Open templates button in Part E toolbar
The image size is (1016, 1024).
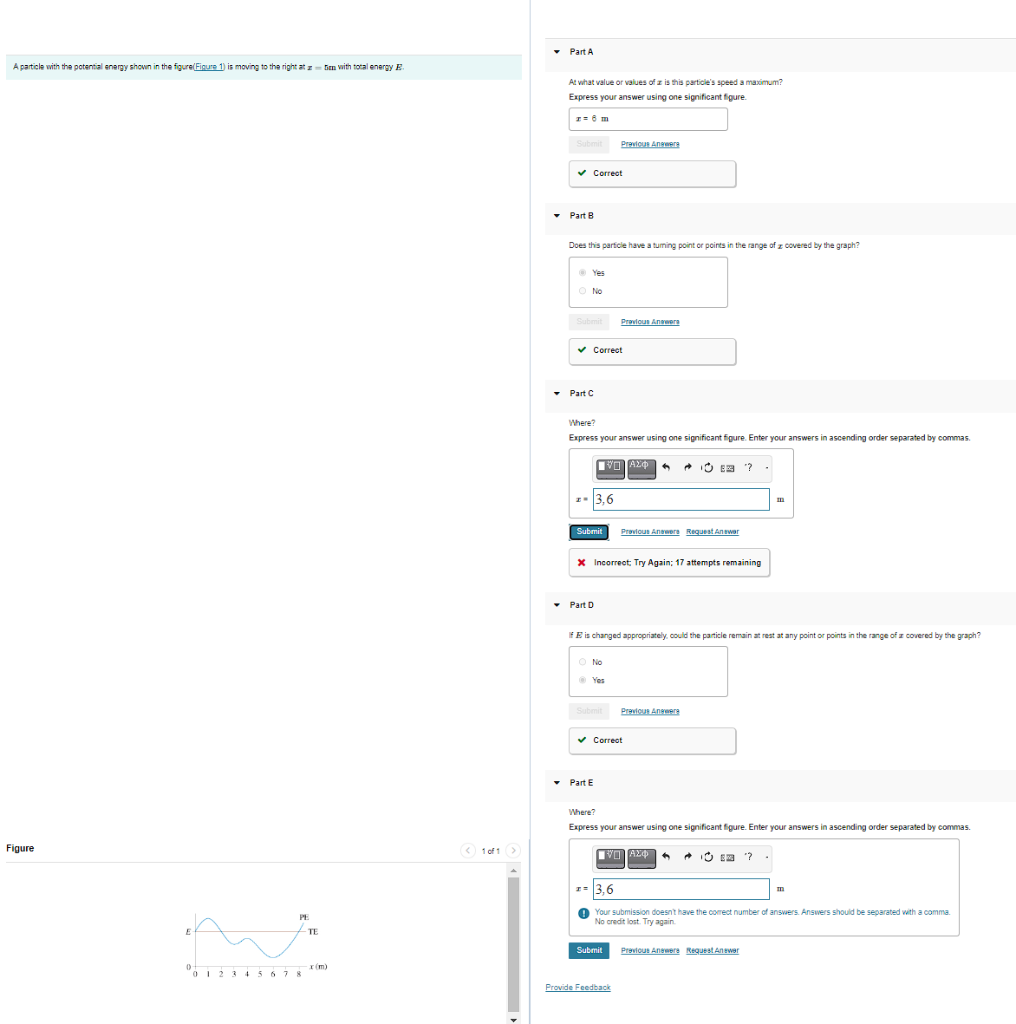click(611, 857)
